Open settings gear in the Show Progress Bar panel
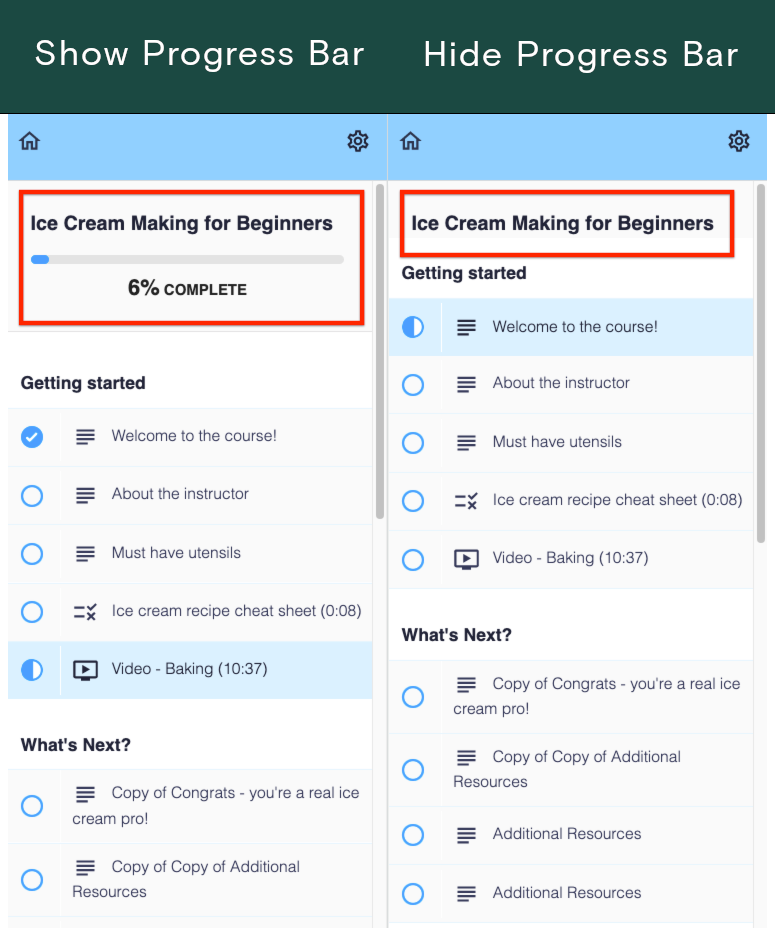 tap(358, 141)
